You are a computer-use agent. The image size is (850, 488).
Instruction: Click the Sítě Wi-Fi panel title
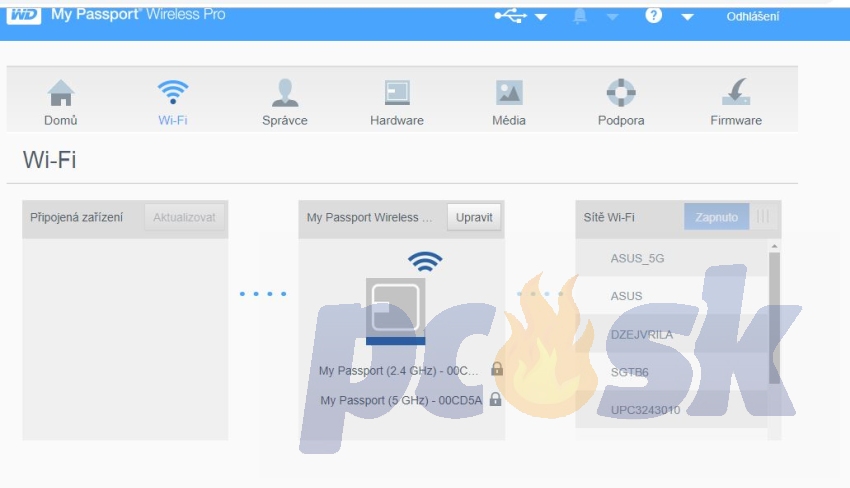coord(609,217)
